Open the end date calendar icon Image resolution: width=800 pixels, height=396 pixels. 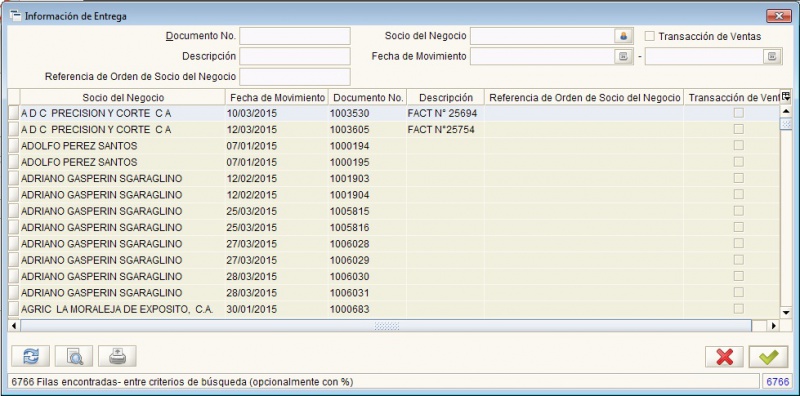[x=772, y=56]
